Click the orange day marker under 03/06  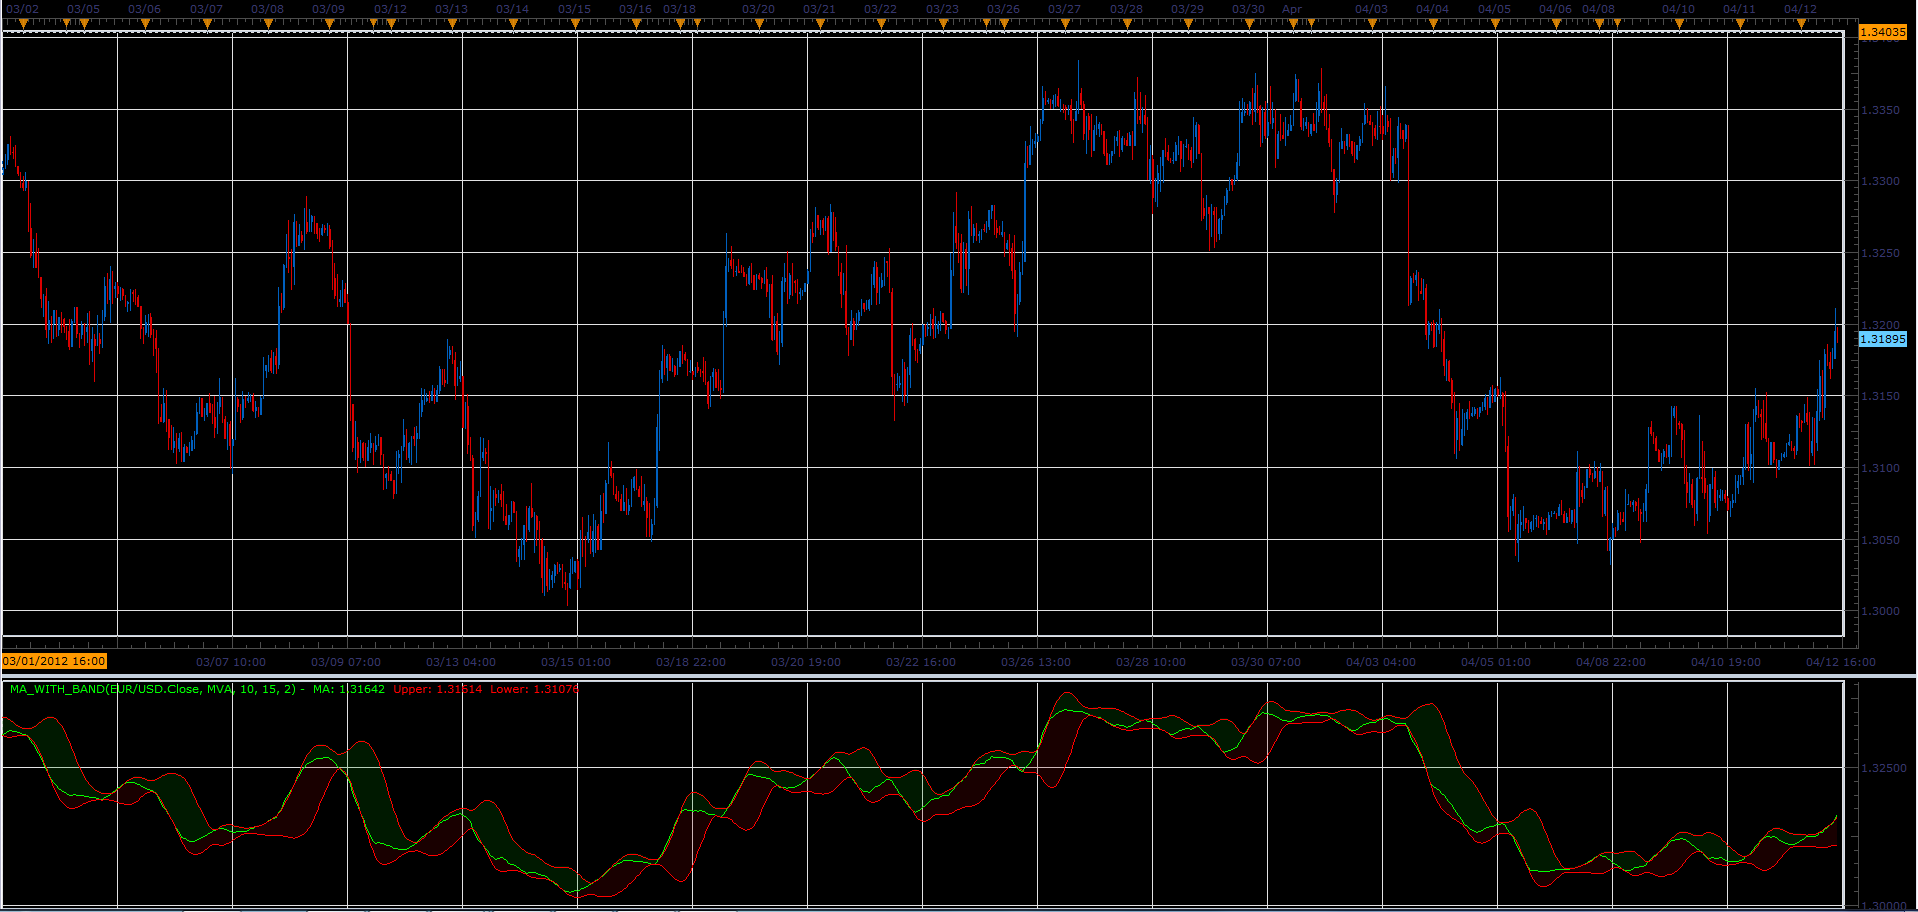(x=145, y=24)
